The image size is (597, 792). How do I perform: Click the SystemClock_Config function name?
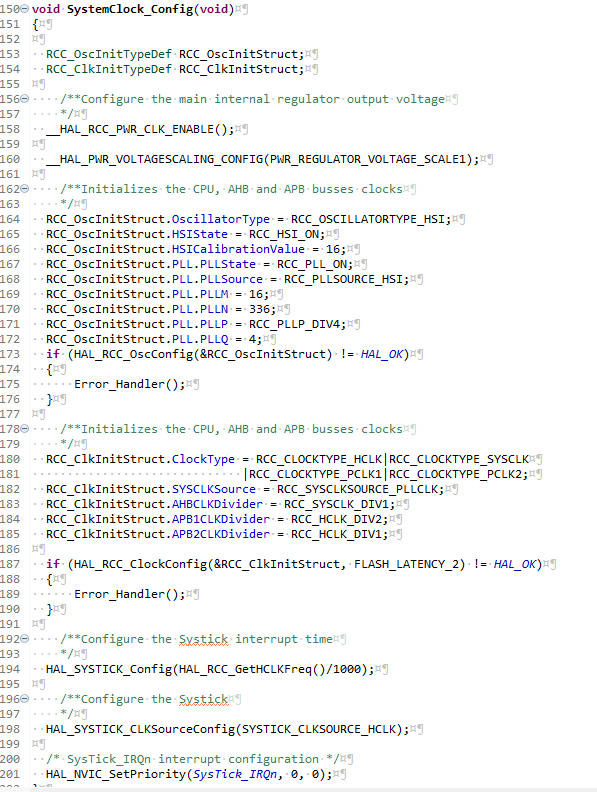[130, 10]
